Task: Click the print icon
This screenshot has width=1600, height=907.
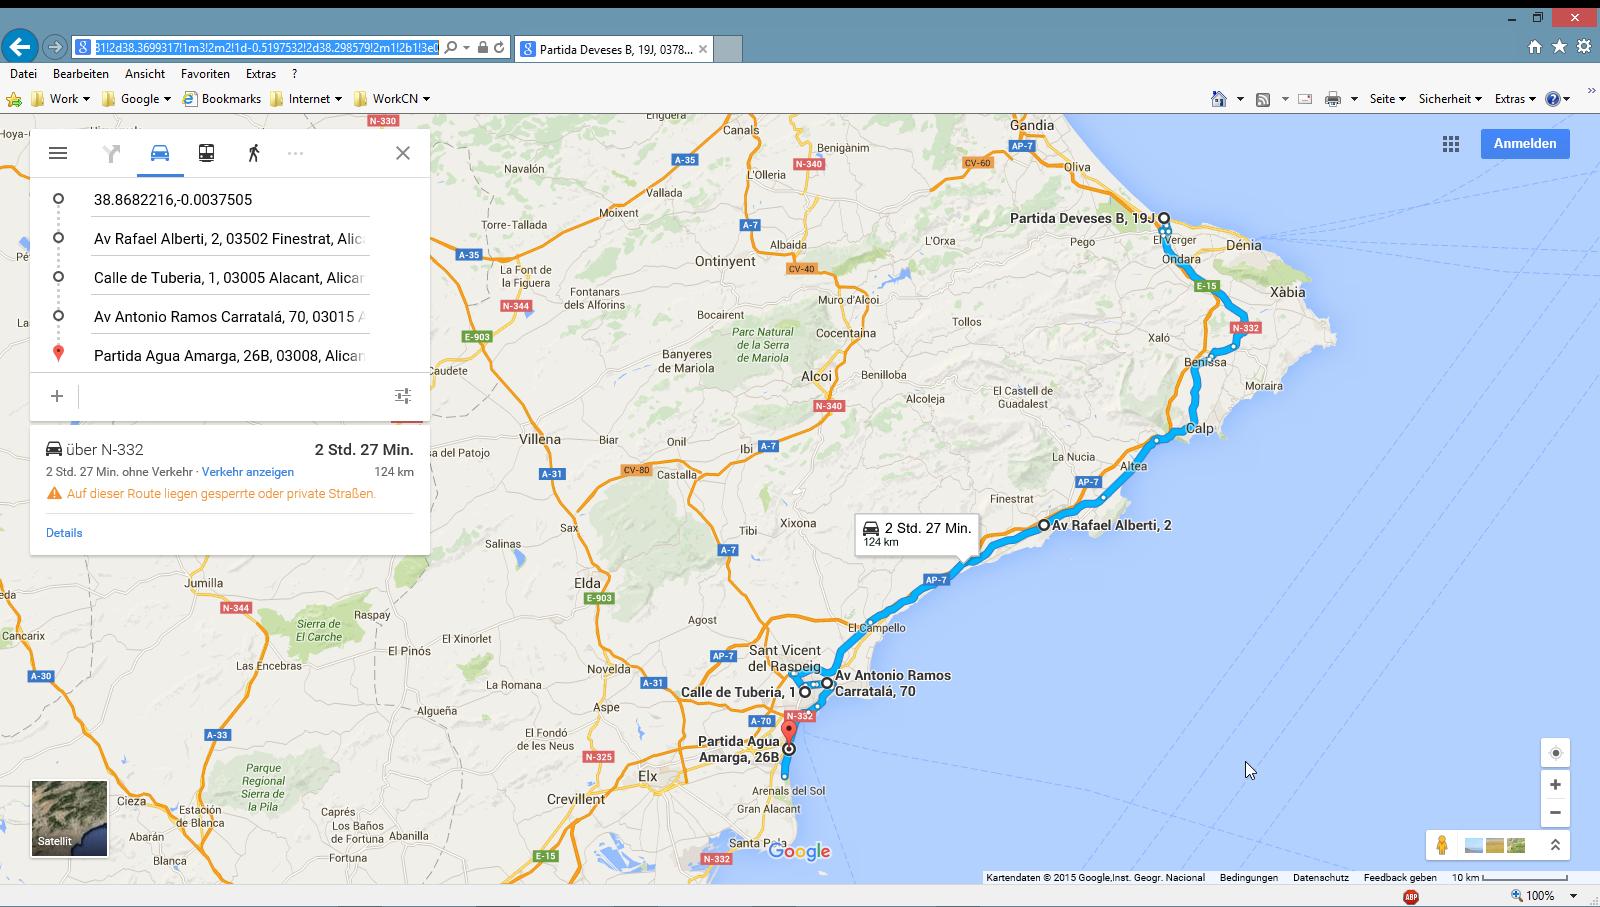Action: point(1332,99)
